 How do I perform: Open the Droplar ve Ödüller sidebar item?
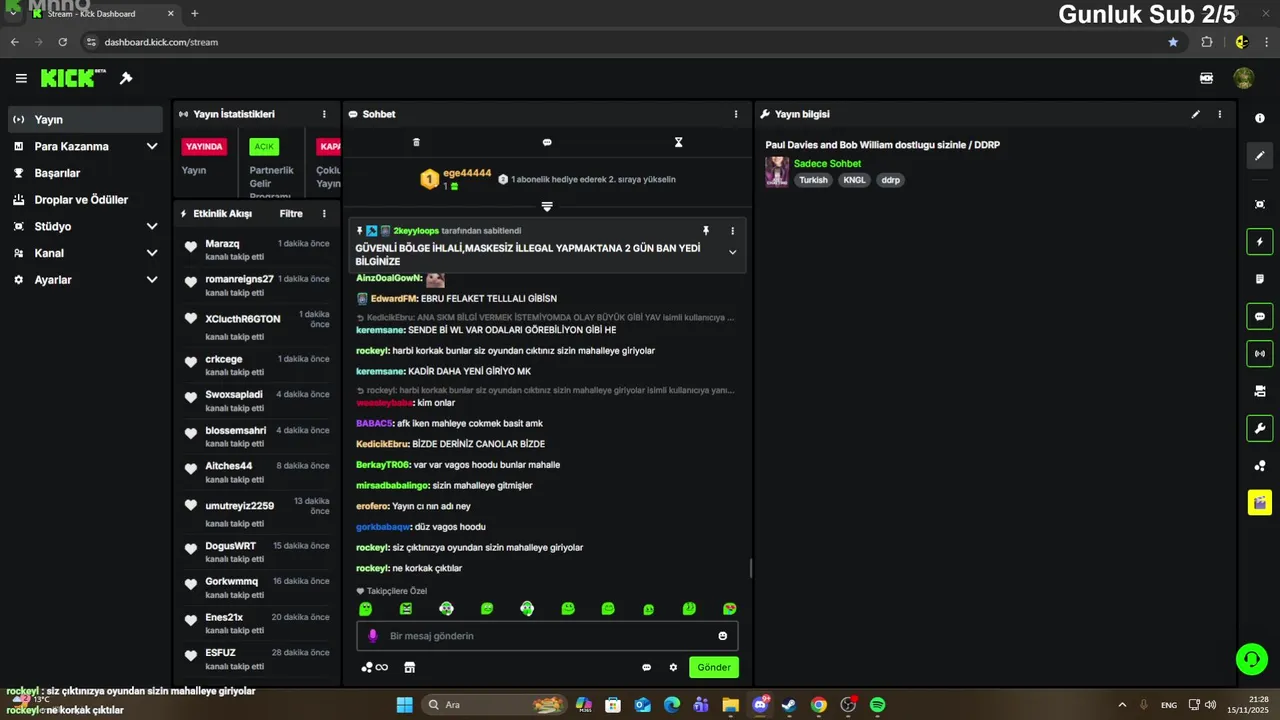[85, 200]
